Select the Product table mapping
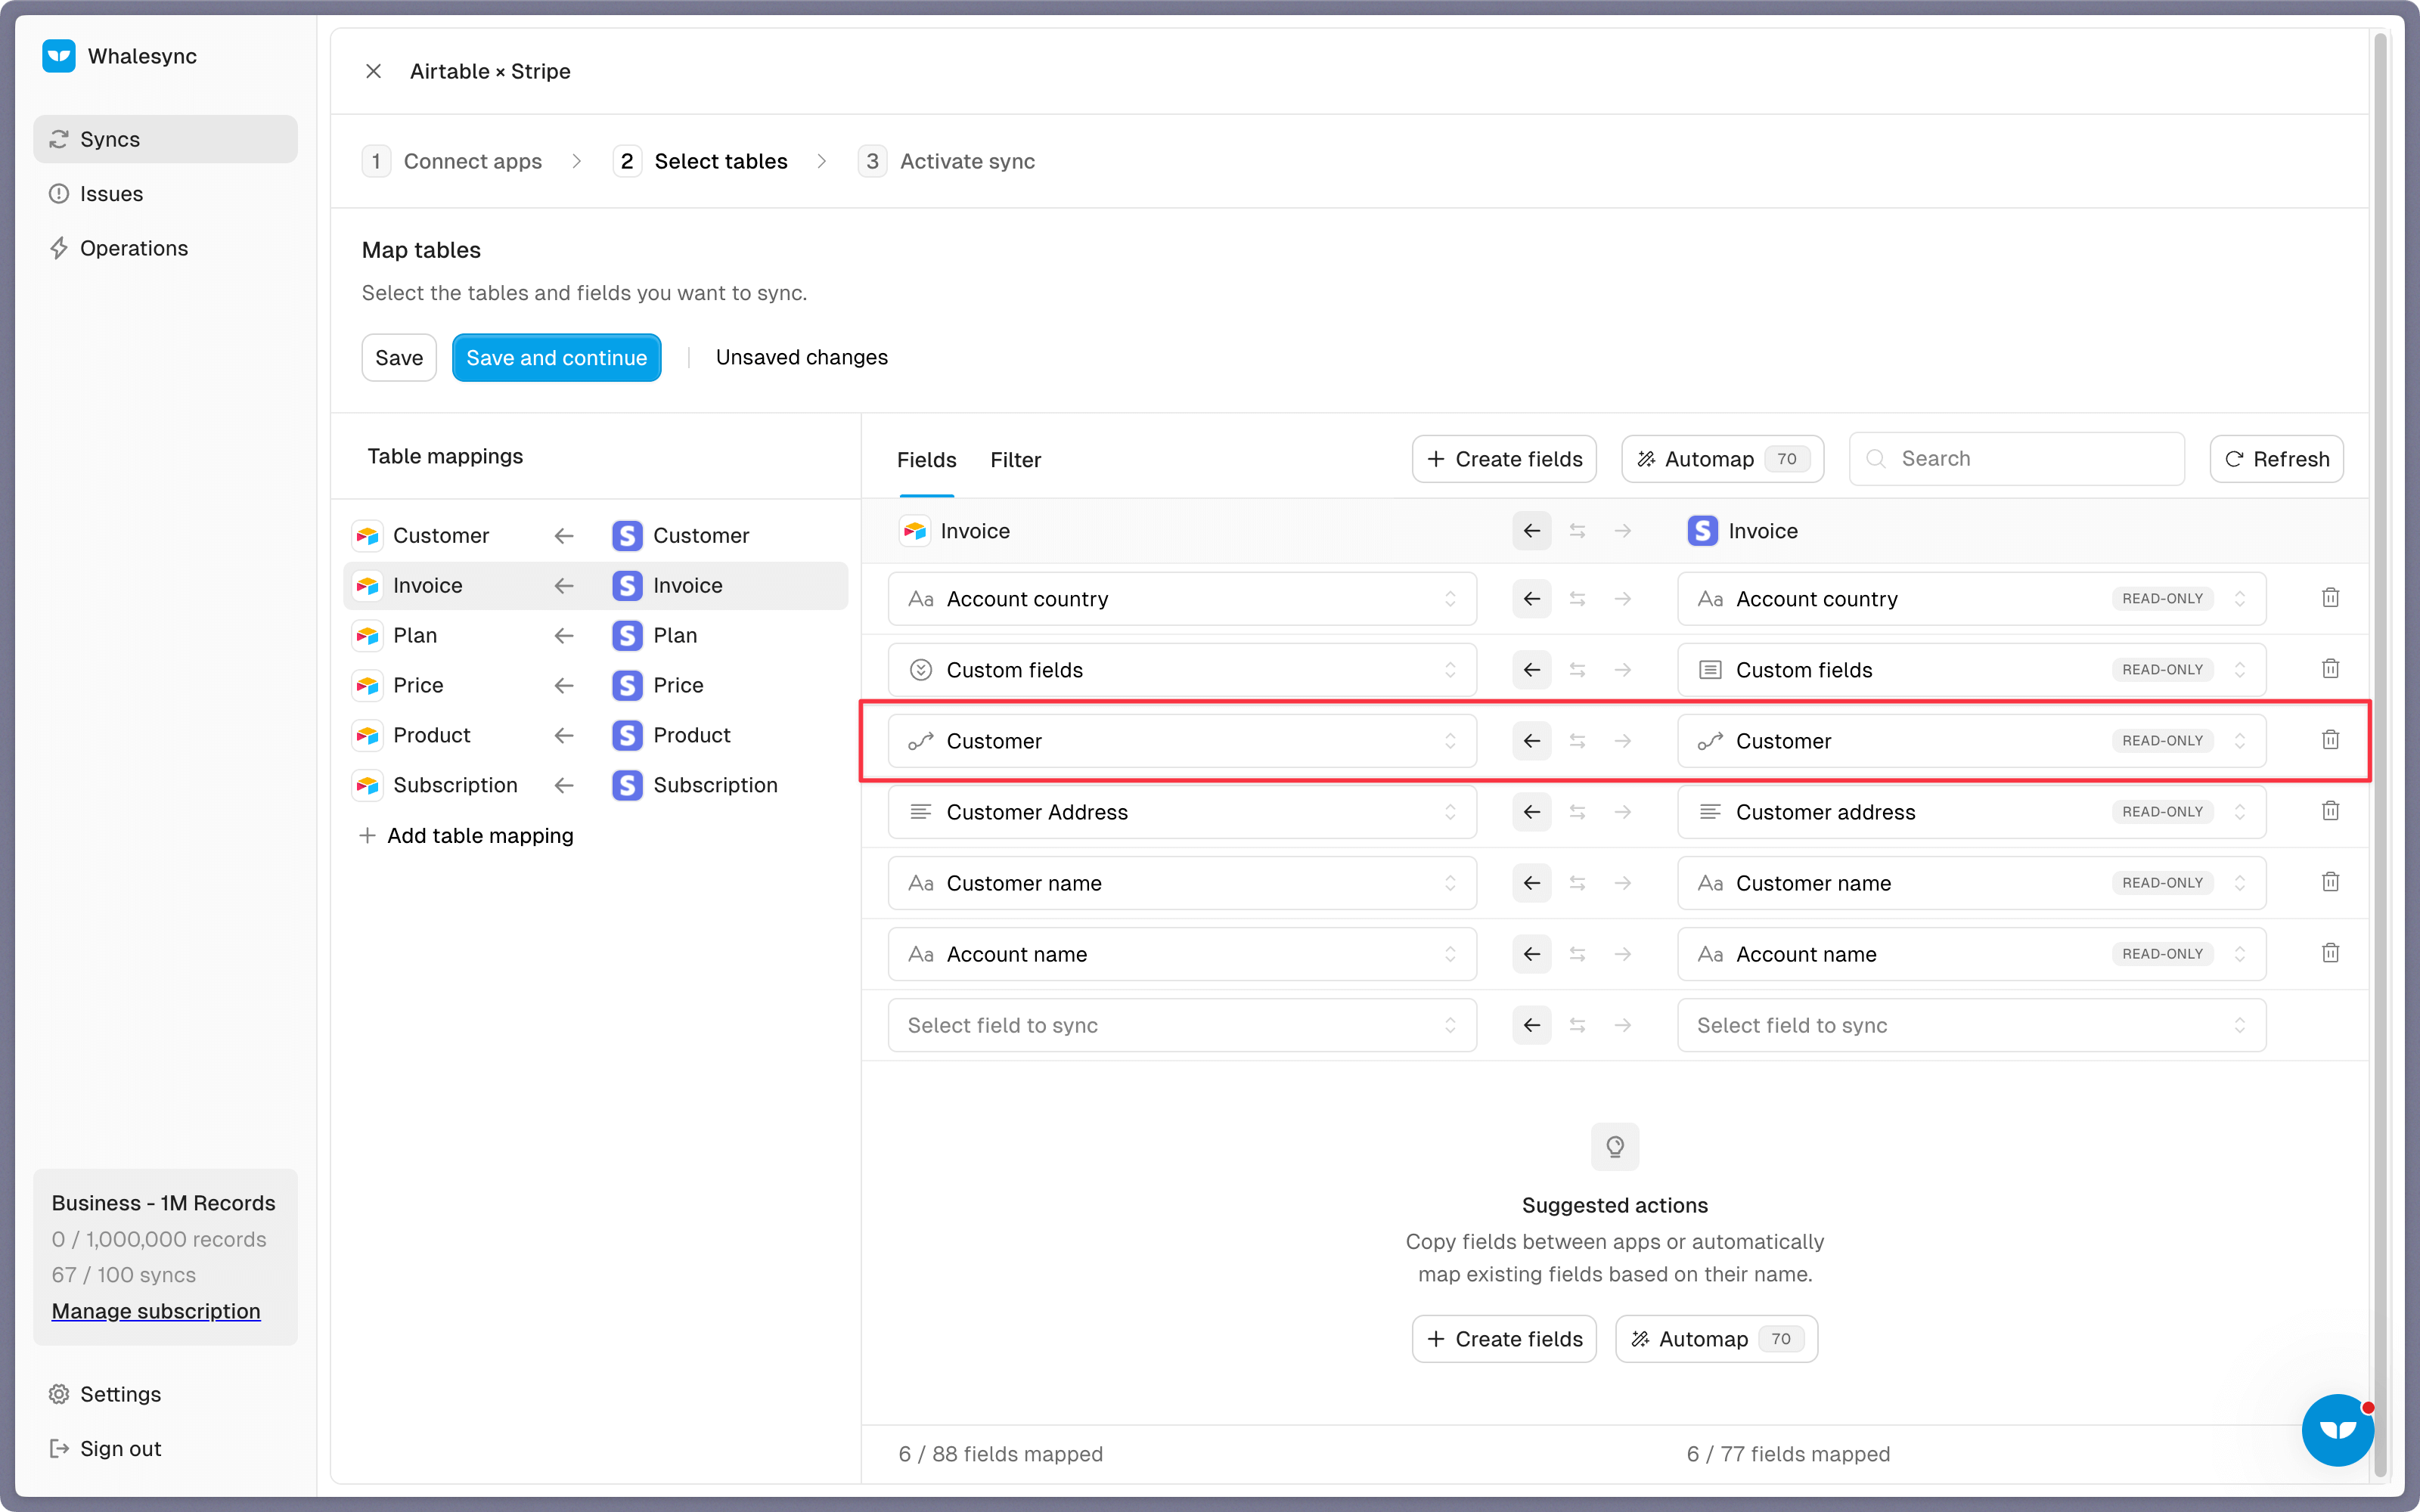This screenshot has height=1512, width=2420. coord(596,736)
